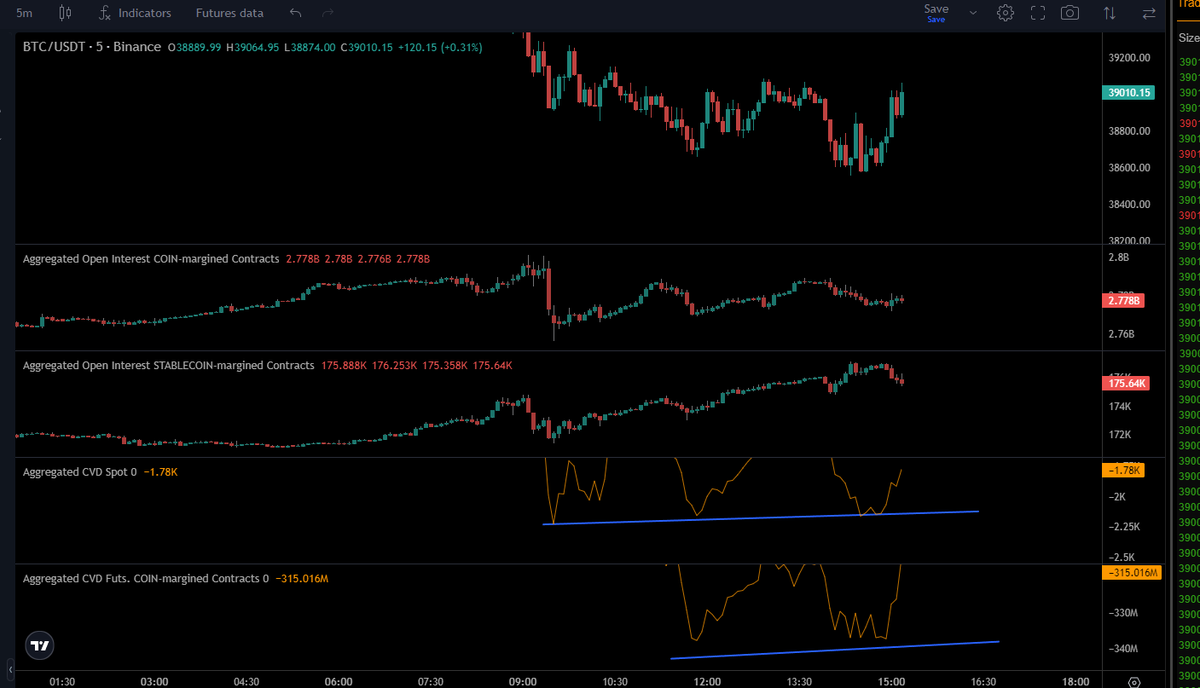Image resolution: width=1200 pixels, height=688 pixels.
Task: Click the -340M label on the CVD futures axis
Action: tap(1125, 649)
